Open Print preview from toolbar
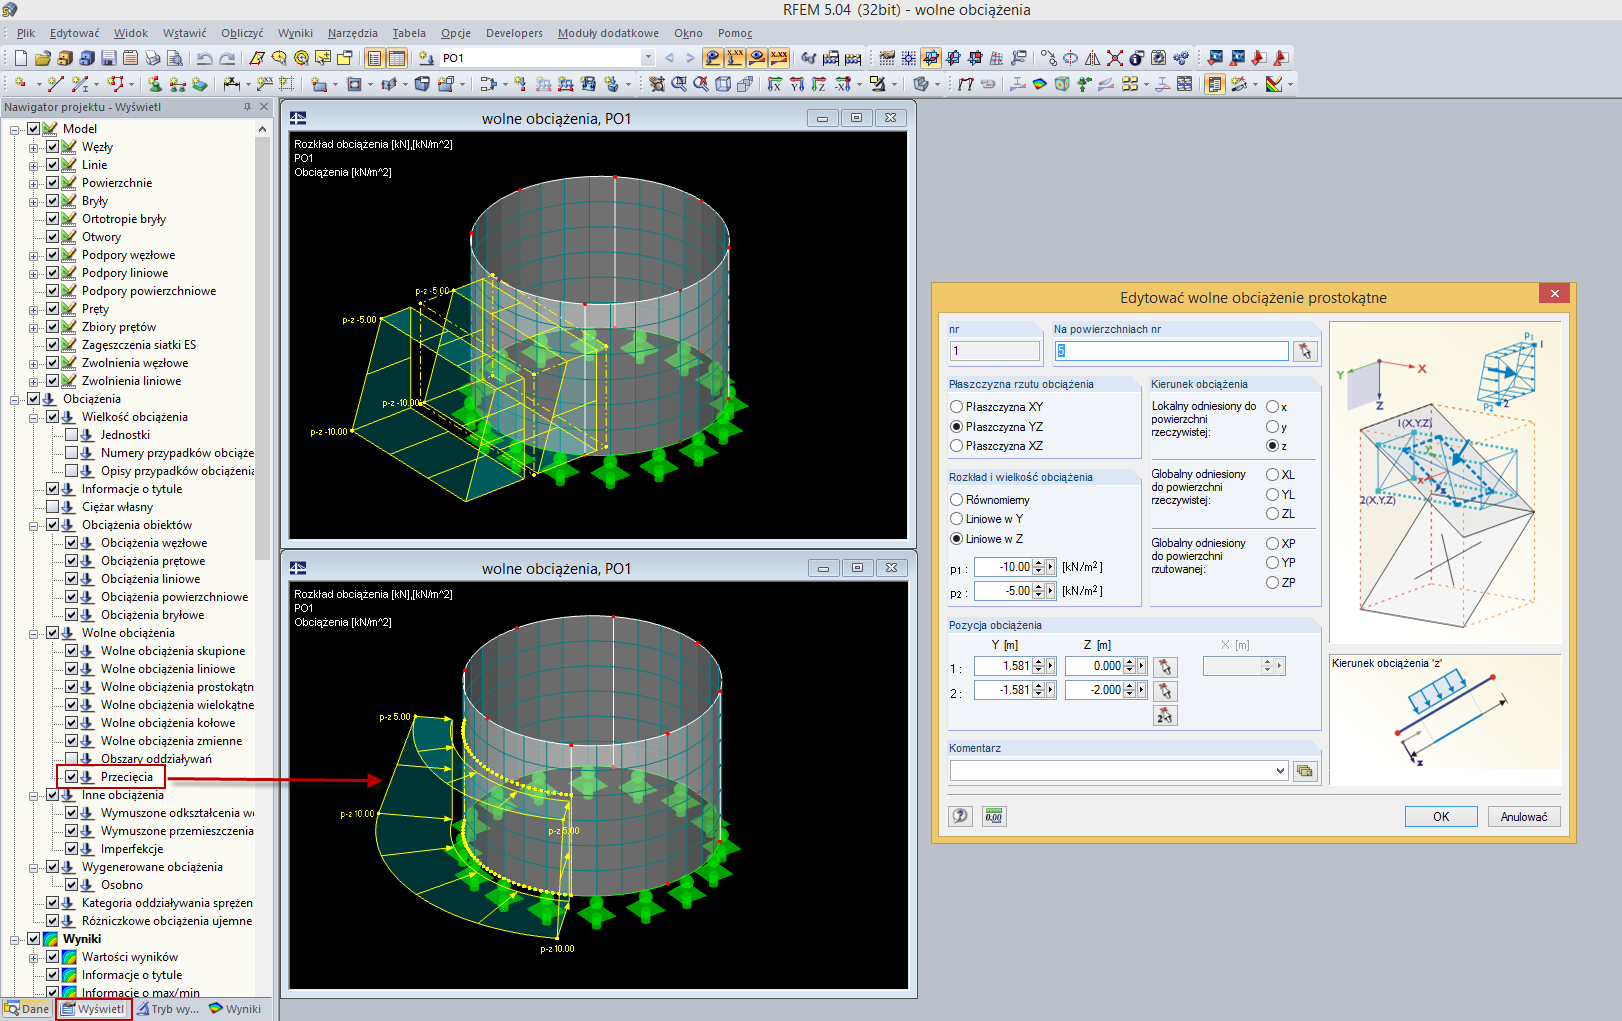Screen dimensions: 1622x1021 (x=174, y=58)
